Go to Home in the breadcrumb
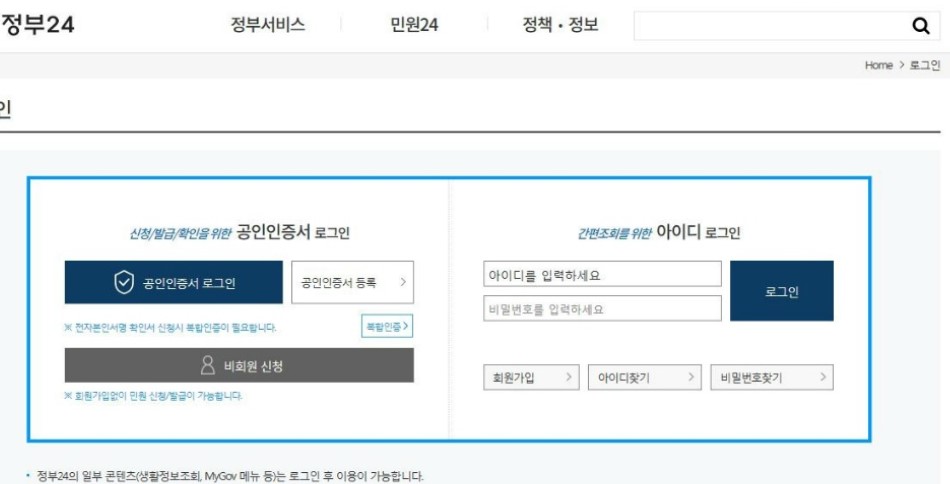The image size is (950, 484). click(879, 65)
